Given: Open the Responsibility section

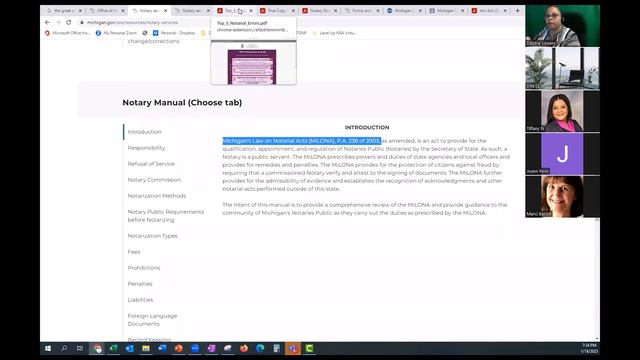Looking at the screenshot, I should coord(146,148).
